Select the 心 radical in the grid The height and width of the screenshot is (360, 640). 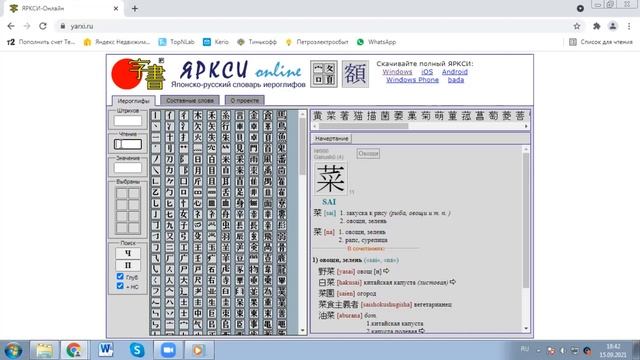(x=198, y=204)
